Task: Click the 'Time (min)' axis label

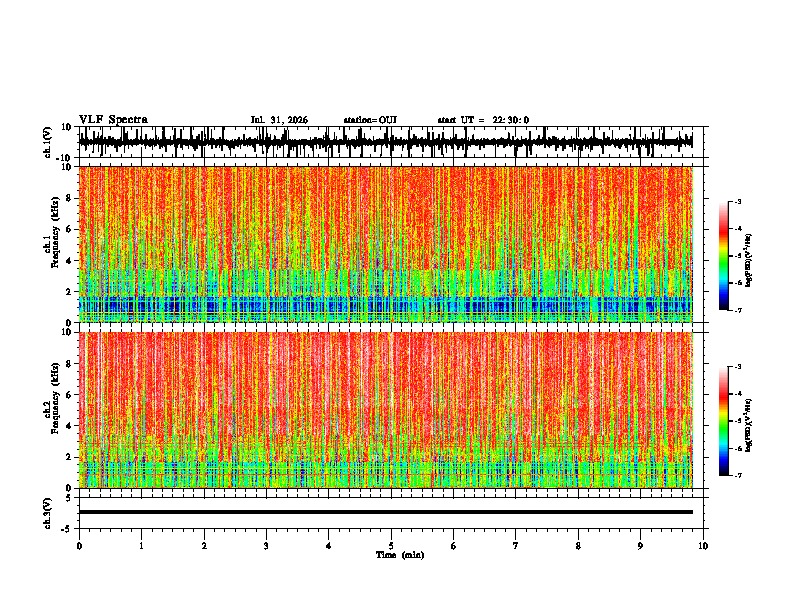Action: tap(400, 555)
